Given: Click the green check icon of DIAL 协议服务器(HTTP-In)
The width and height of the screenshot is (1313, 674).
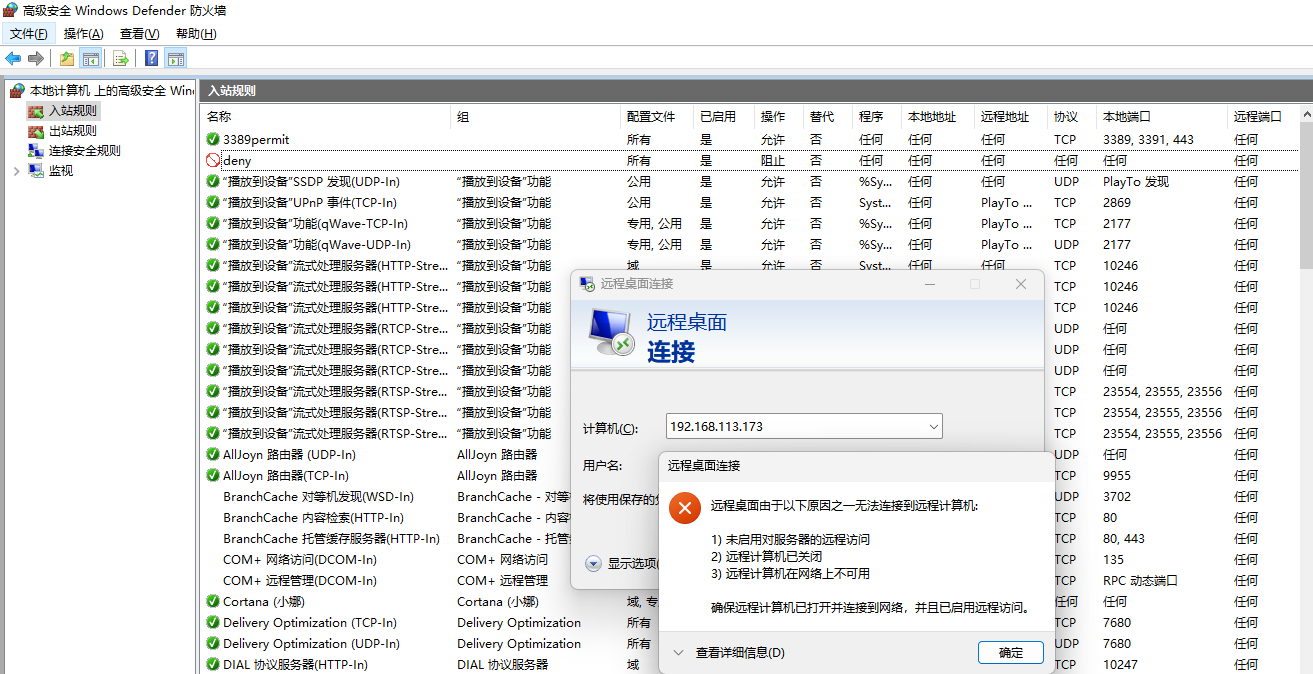Looking at the screenshot, I should [213, 665].
